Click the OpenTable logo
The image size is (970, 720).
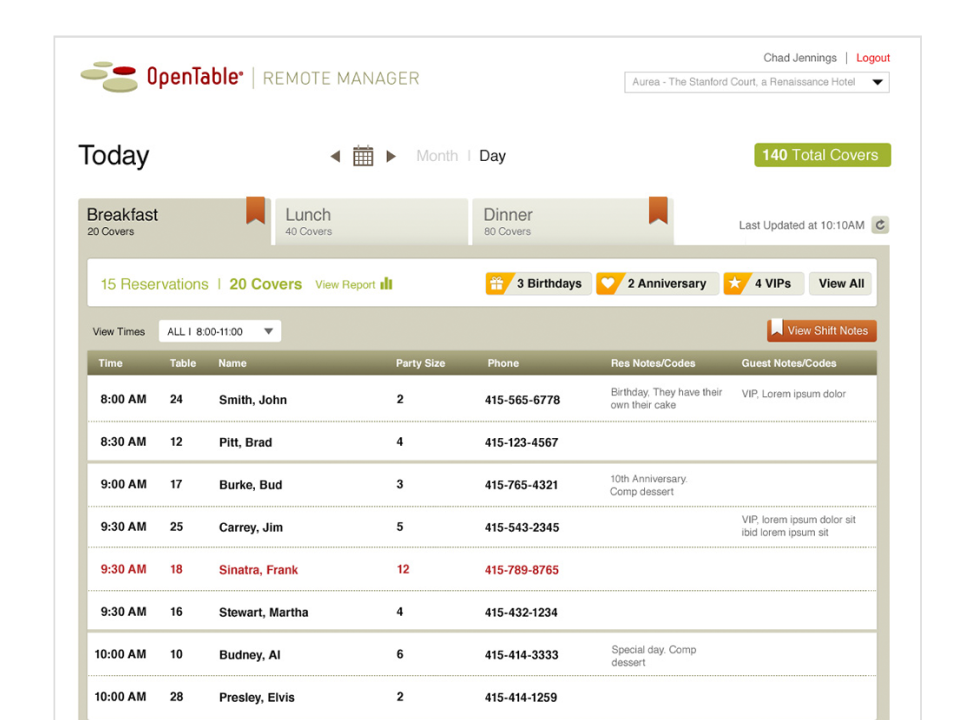point(162,77)
